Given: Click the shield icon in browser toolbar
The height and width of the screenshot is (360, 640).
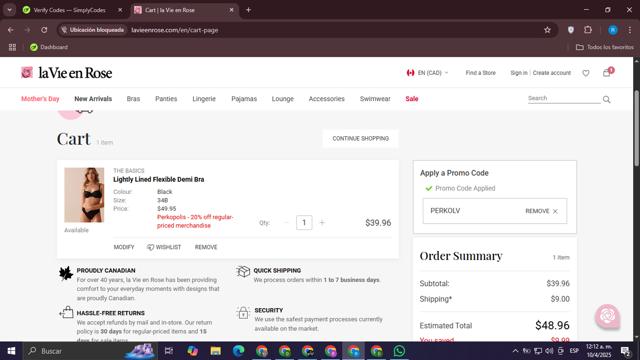Looking at the screenshot, I should [x=571, y=30].
